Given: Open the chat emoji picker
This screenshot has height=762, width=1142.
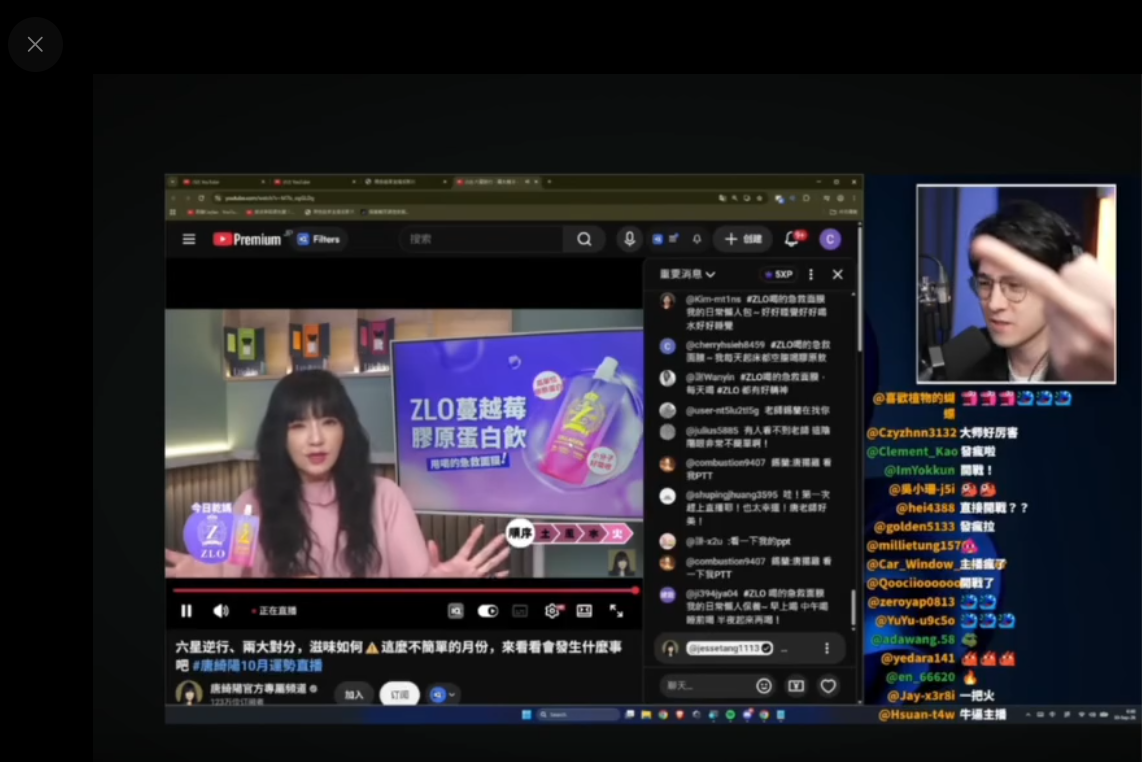Looking at the screenshot, I should point(763,686).
